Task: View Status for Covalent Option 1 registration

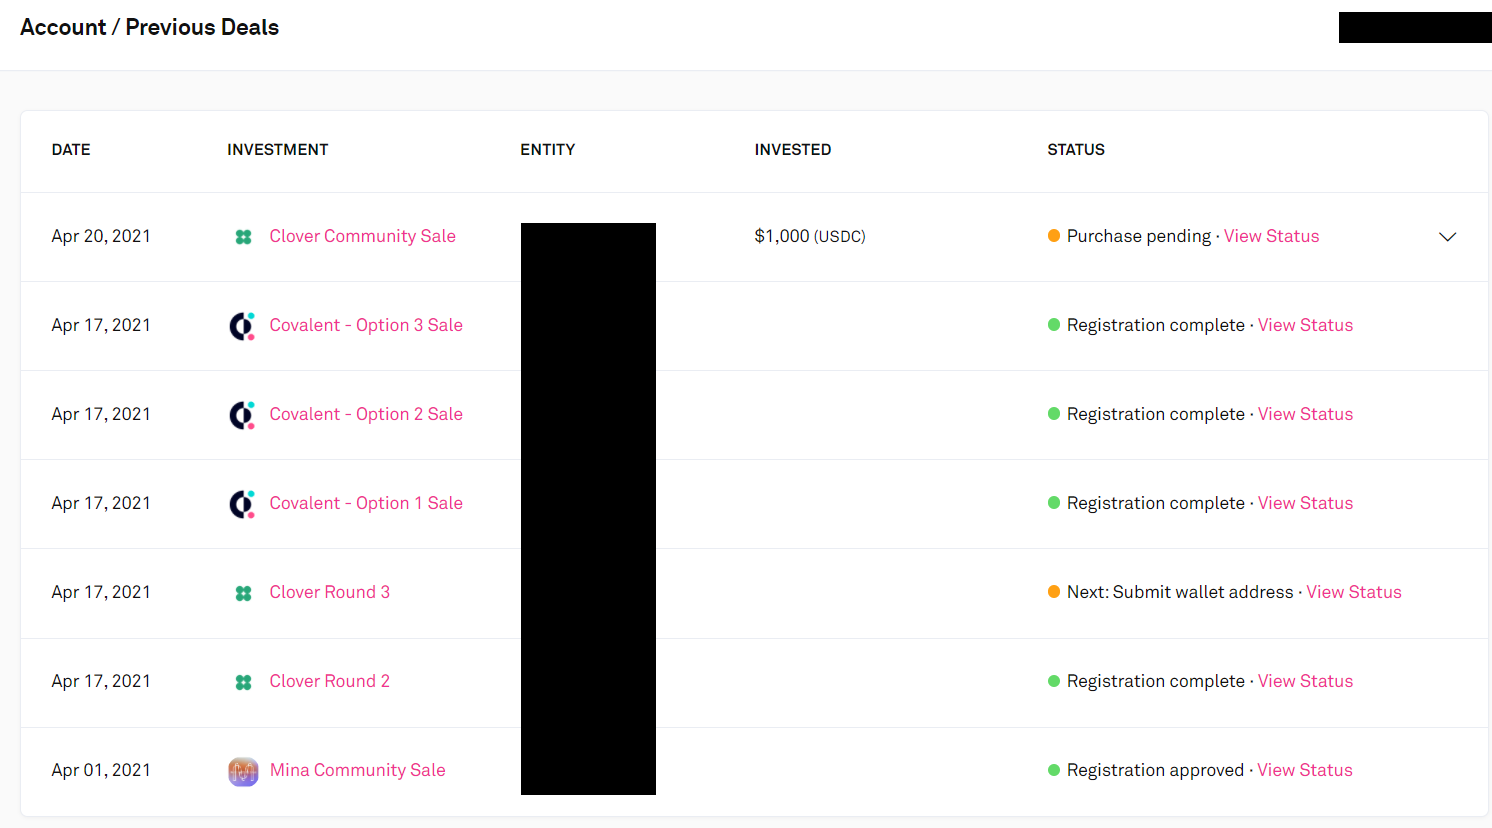Action: [x=1305, y=503]
